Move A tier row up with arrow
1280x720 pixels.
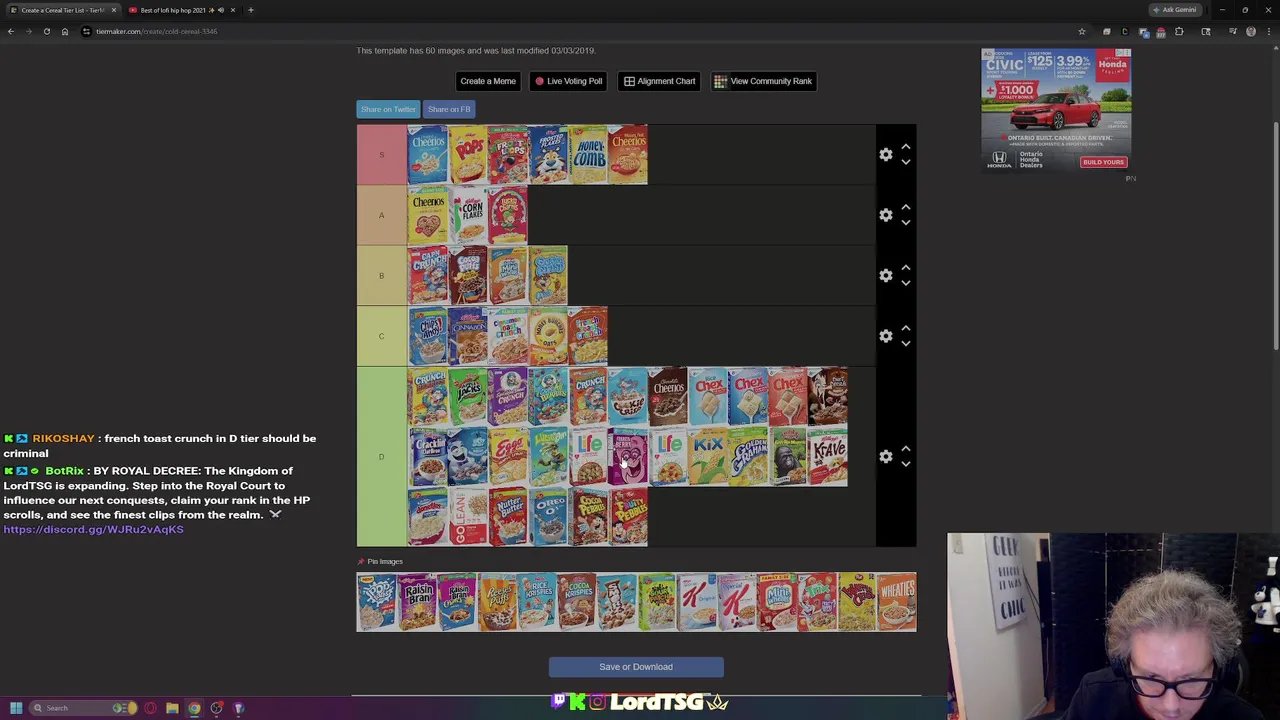(x=906, y=207)
